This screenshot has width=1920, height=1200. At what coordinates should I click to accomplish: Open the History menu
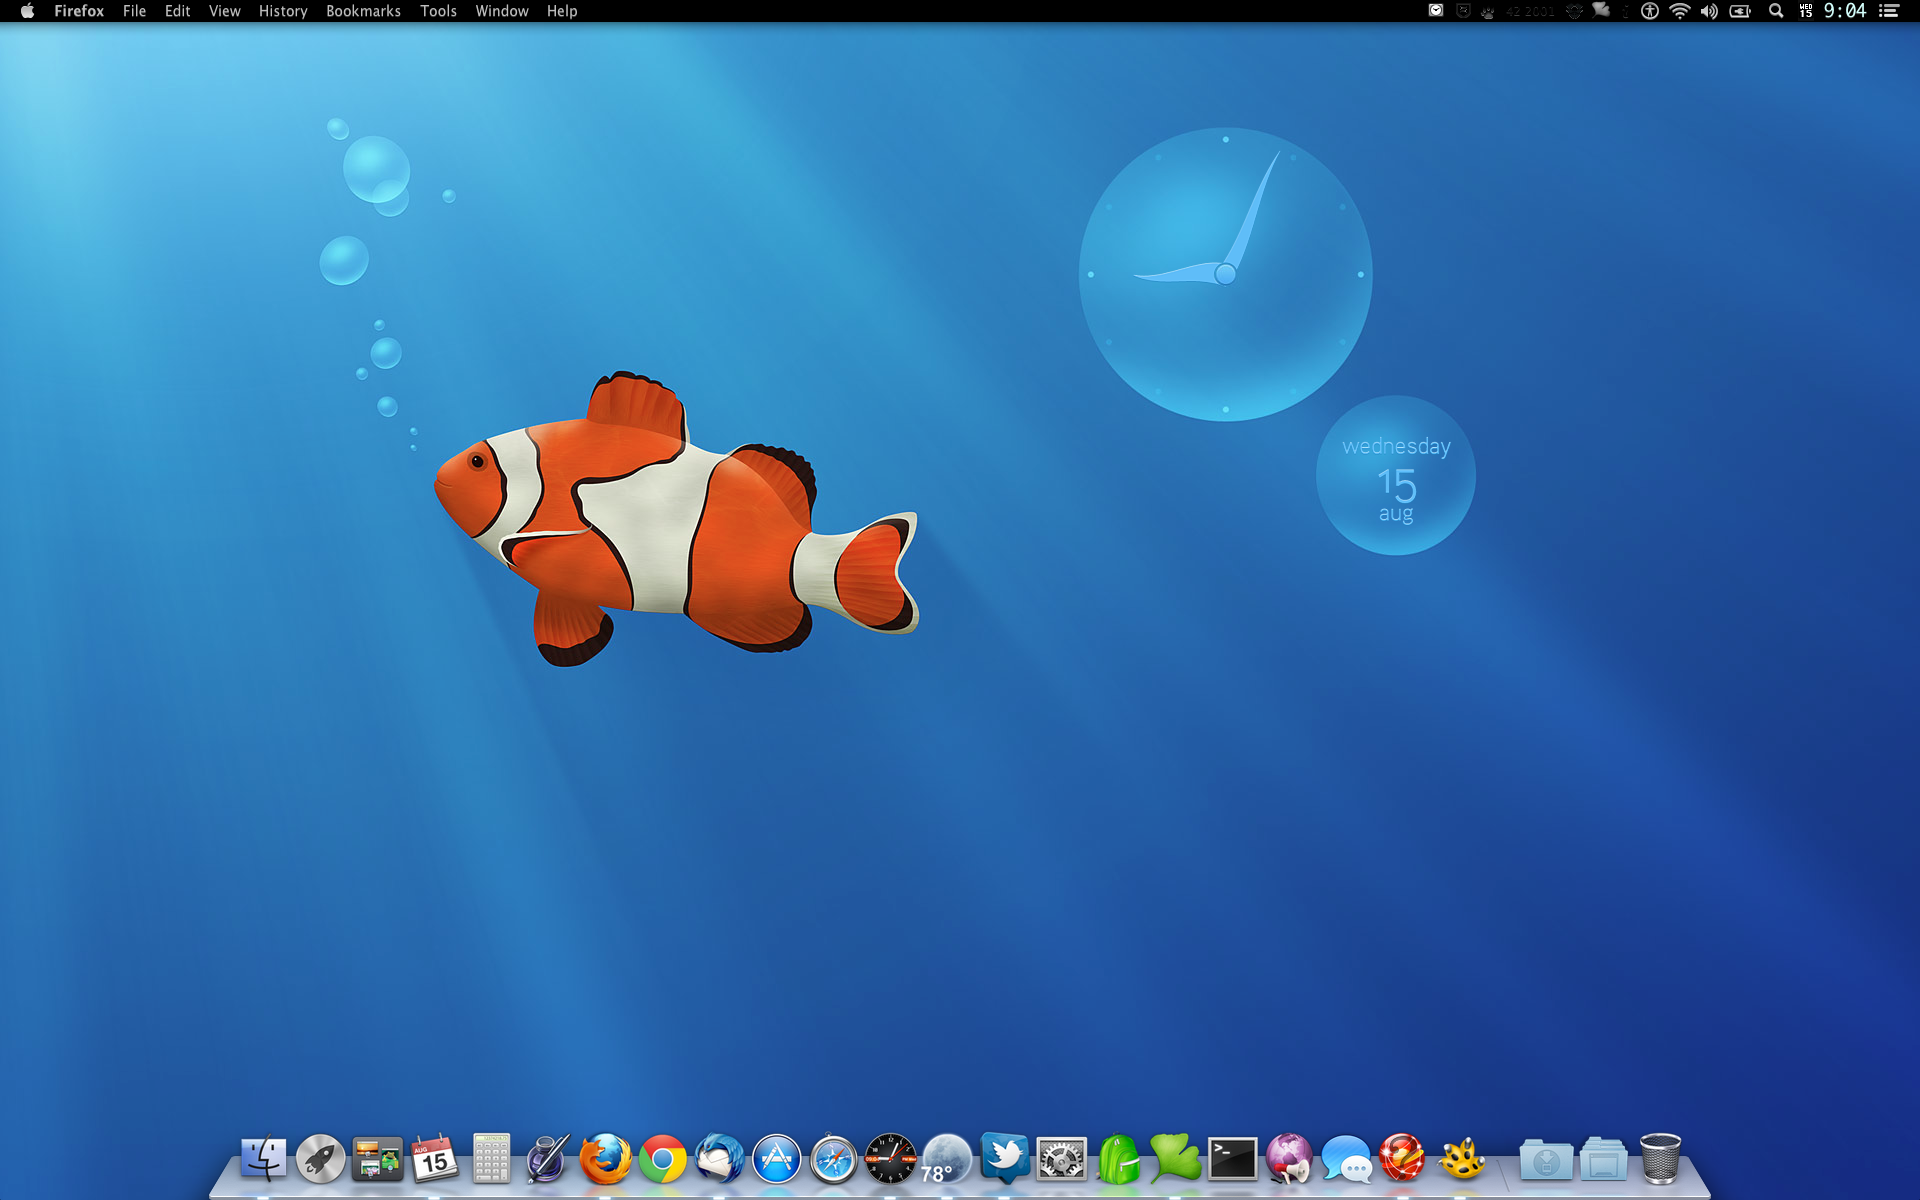(283, 11)
